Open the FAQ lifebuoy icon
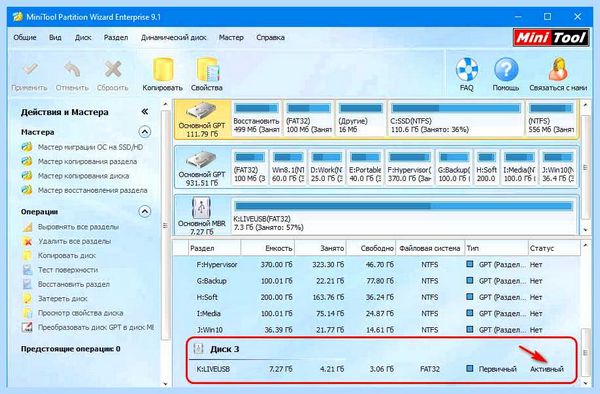The image size is (600, 394). click(467, 70)
